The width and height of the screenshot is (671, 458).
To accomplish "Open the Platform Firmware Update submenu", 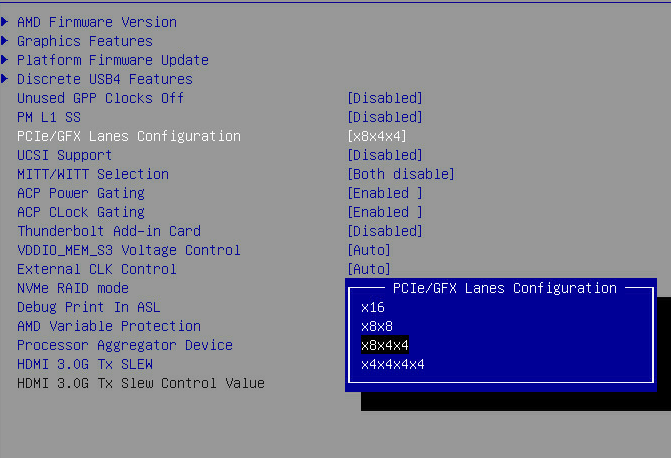I will [x=113, y=60].
